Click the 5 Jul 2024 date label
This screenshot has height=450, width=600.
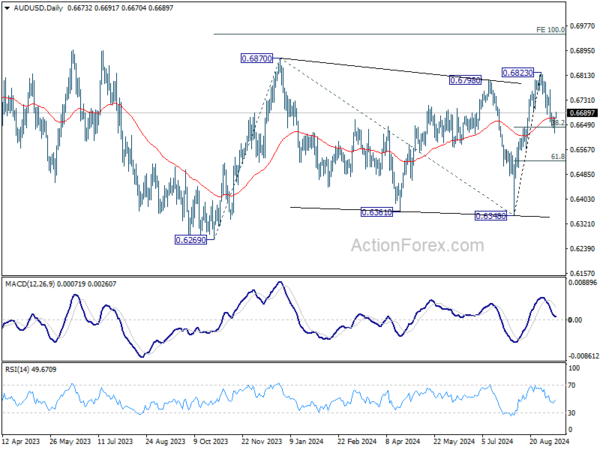pyautogui.click(x=497, y=442)
